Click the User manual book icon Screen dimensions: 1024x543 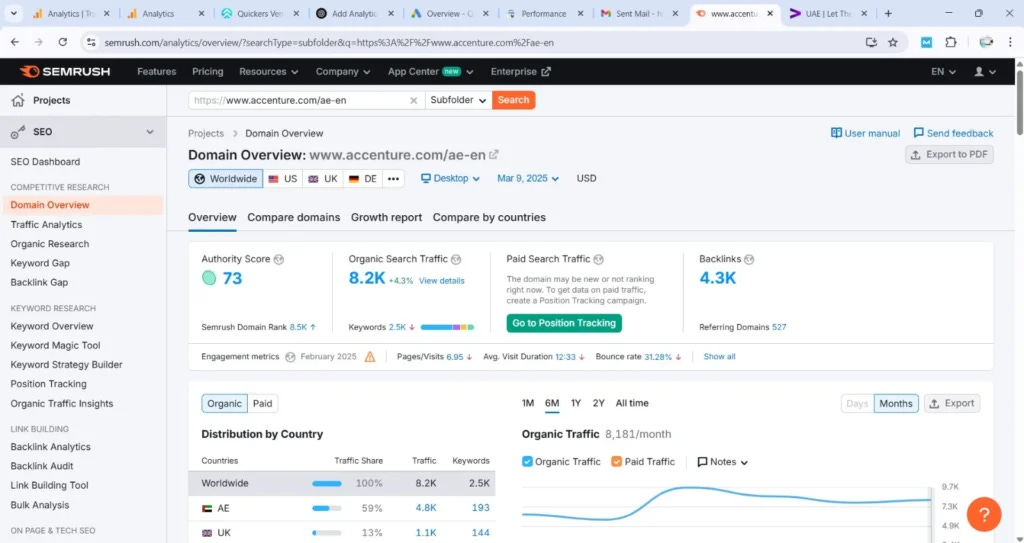(x=836, y=133)
